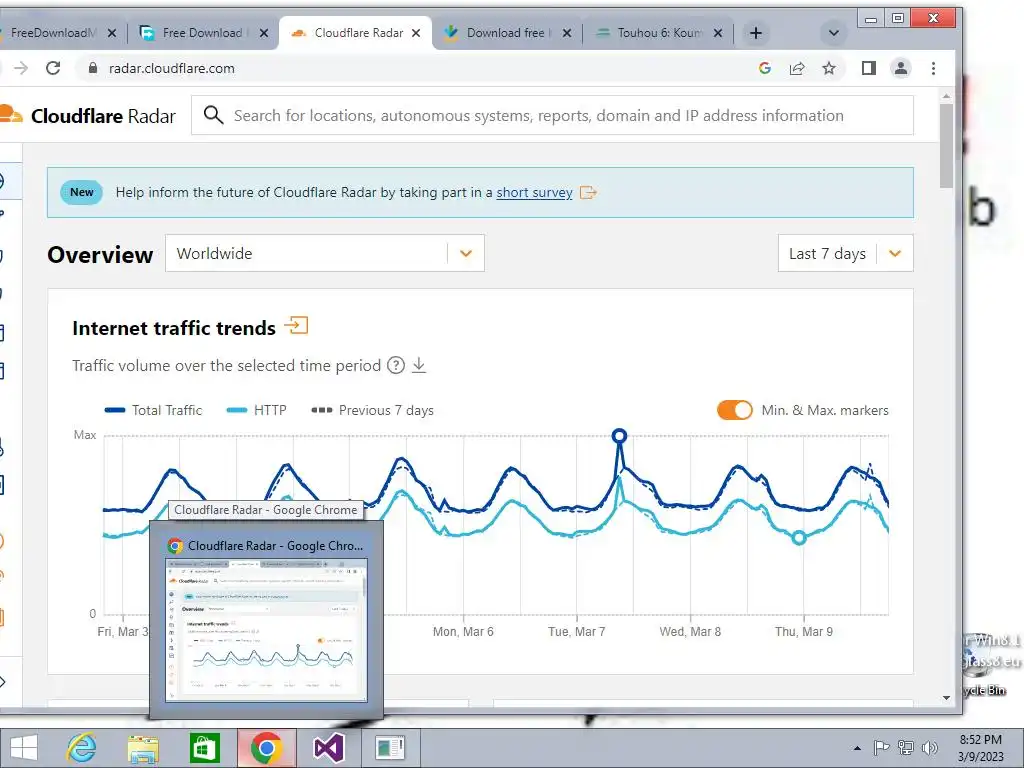The height and width of the screenshot is (768, 1024).
Task: Click the share page icon
Action: [x=797, y=68]
